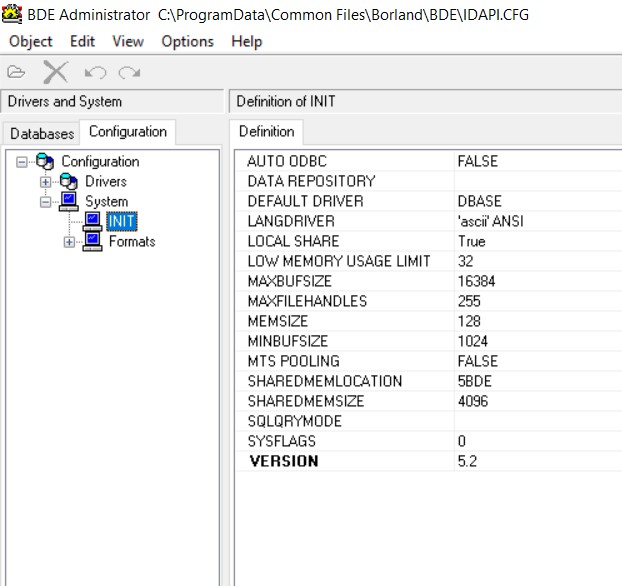Click the Configuration root node icon
This screenshot has height=586, width=622.
(45, 161)
